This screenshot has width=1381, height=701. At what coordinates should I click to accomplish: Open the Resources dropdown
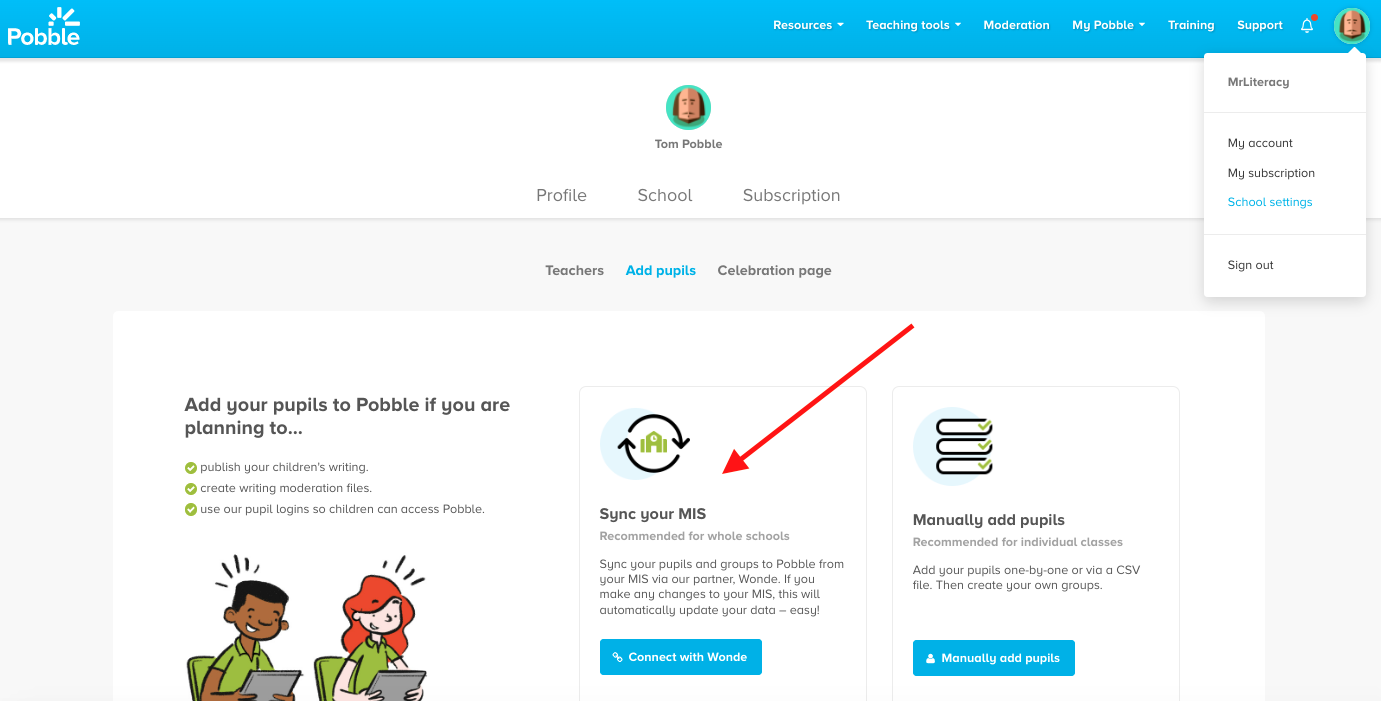807,25
